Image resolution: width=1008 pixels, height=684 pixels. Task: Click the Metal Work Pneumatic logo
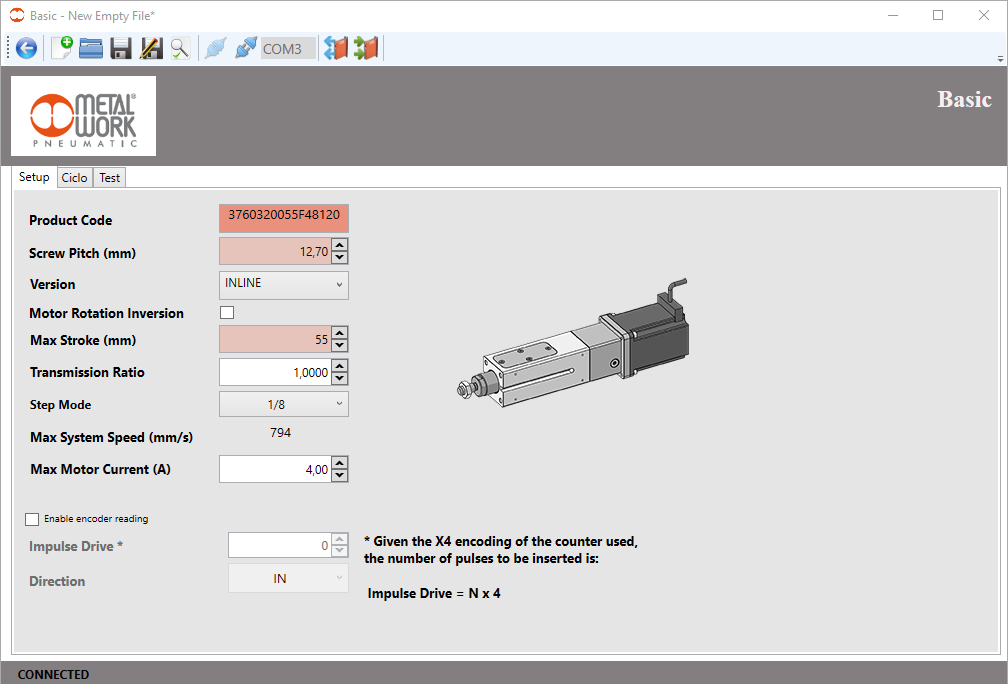84,115
